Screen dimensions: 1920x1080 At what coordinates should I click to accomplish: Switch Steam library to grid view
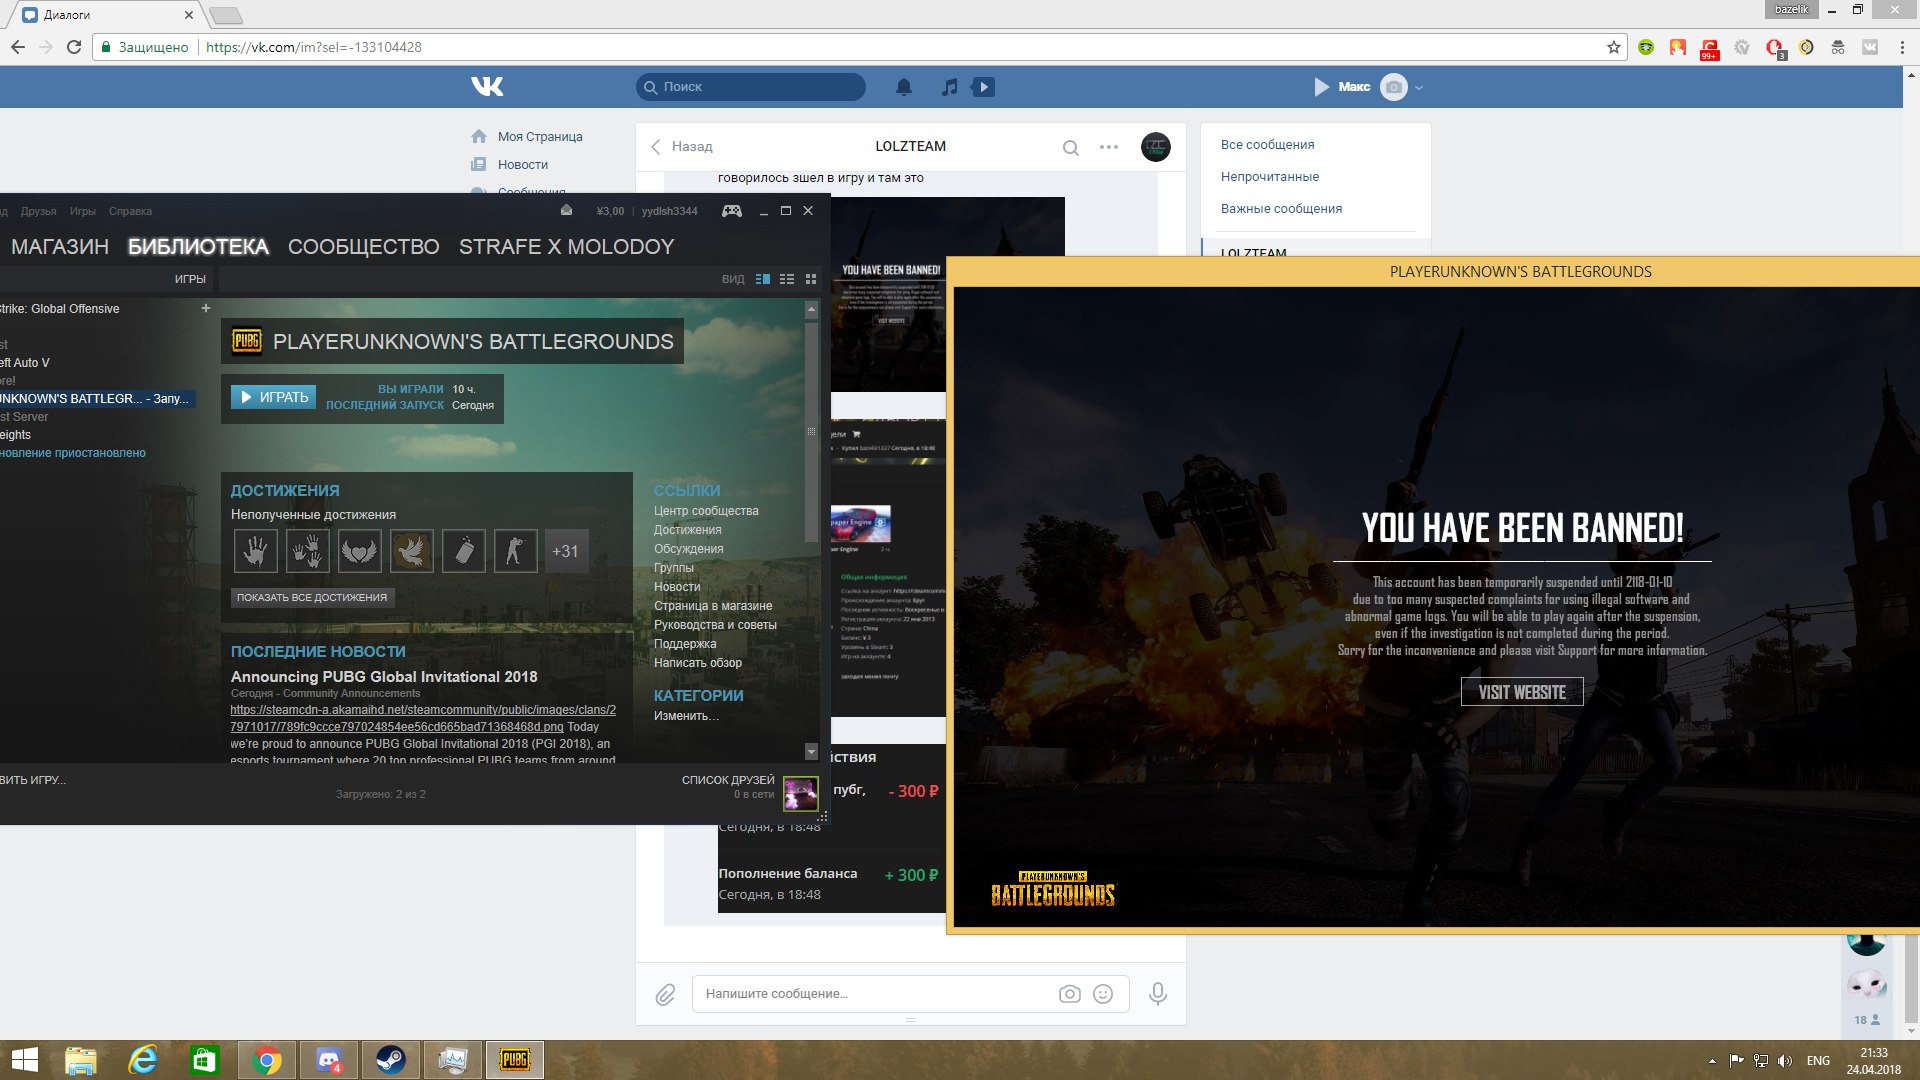(x=811, y=279)
